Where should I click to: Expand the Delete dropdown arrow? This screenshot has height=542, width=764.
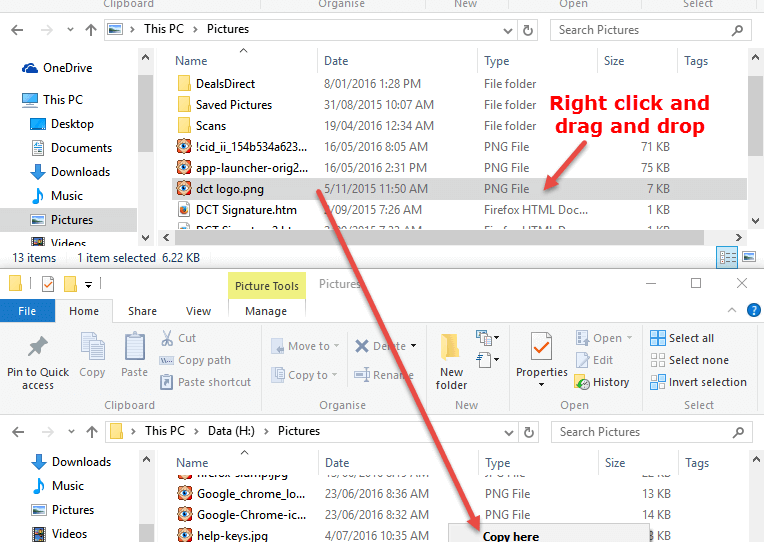tap(414, 346)
